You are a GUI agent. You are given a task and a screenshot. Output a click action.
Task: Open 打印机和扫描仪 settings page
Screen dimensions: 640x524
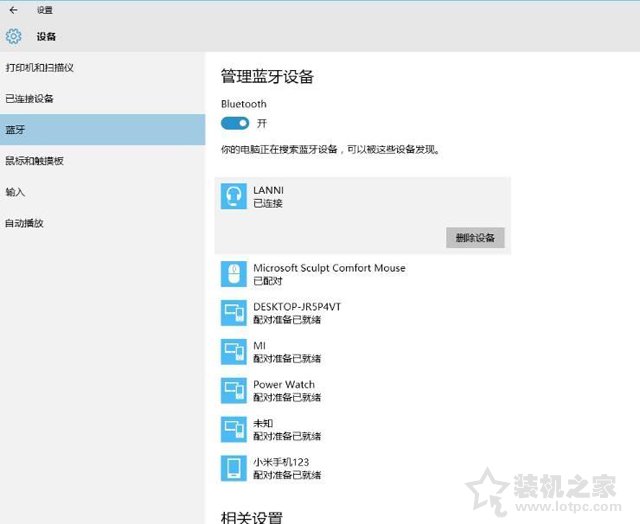tap(39, 67)
